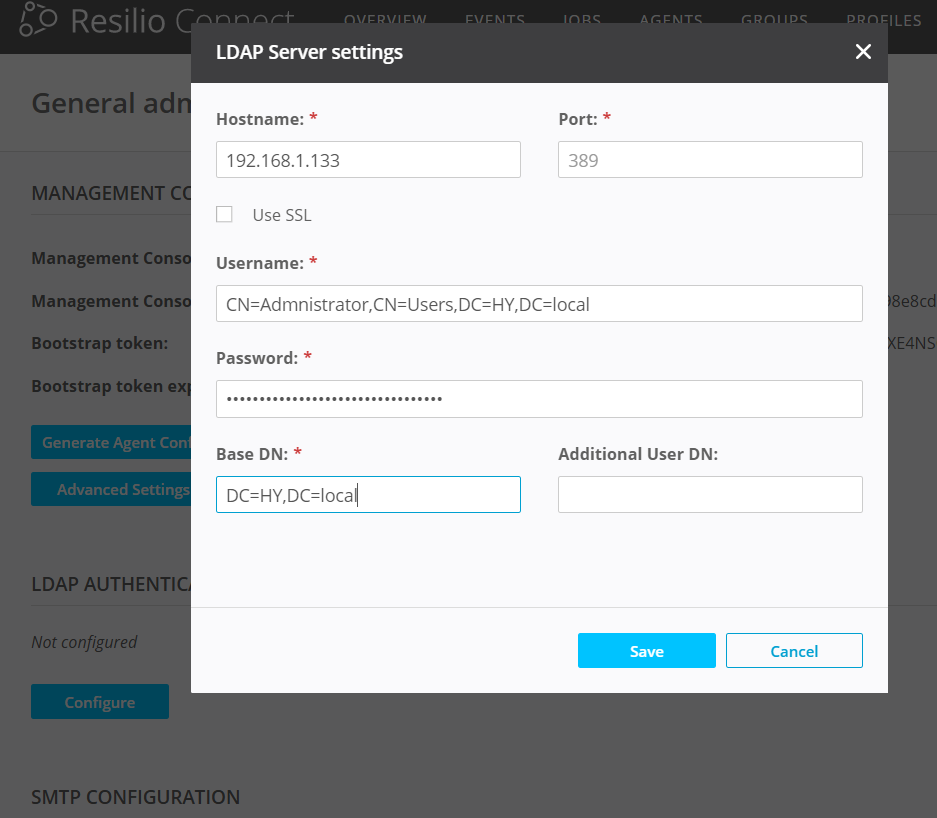Open the AGENTS section
Viewport: 937px width, 818px height.
tap(671, 20)
